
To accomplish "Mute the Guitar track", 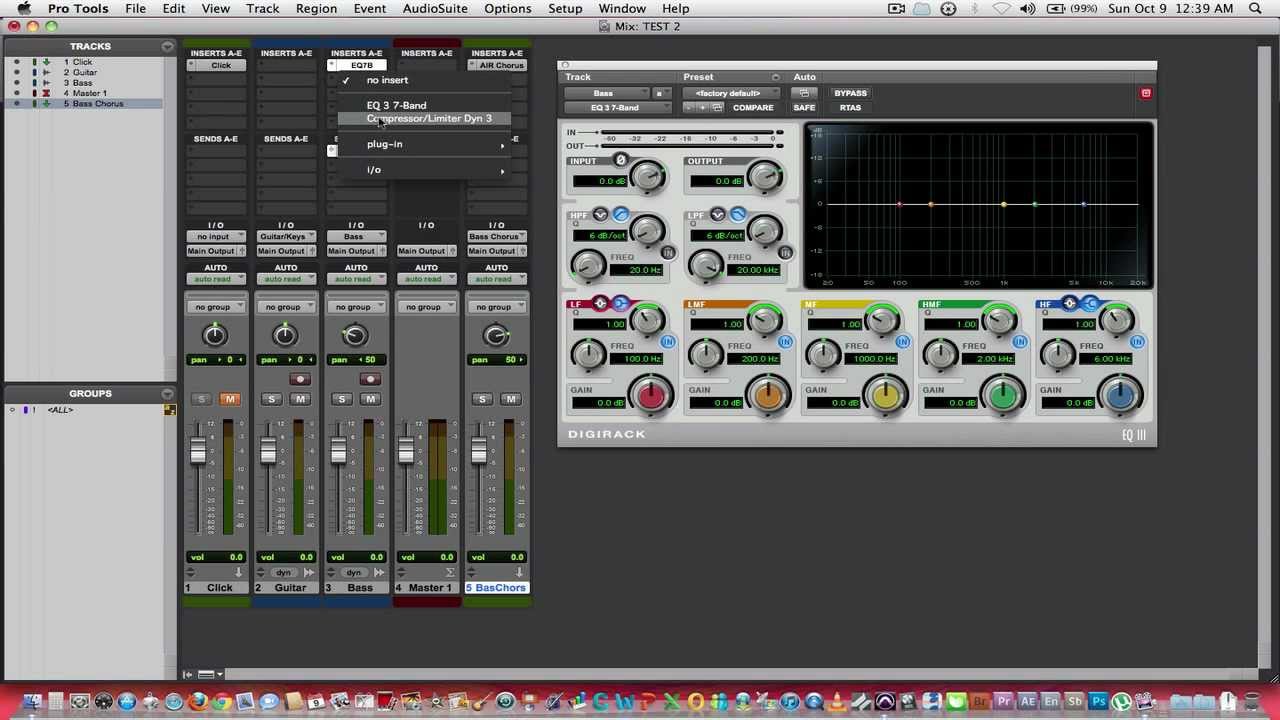I will click(x=300, y=399).
